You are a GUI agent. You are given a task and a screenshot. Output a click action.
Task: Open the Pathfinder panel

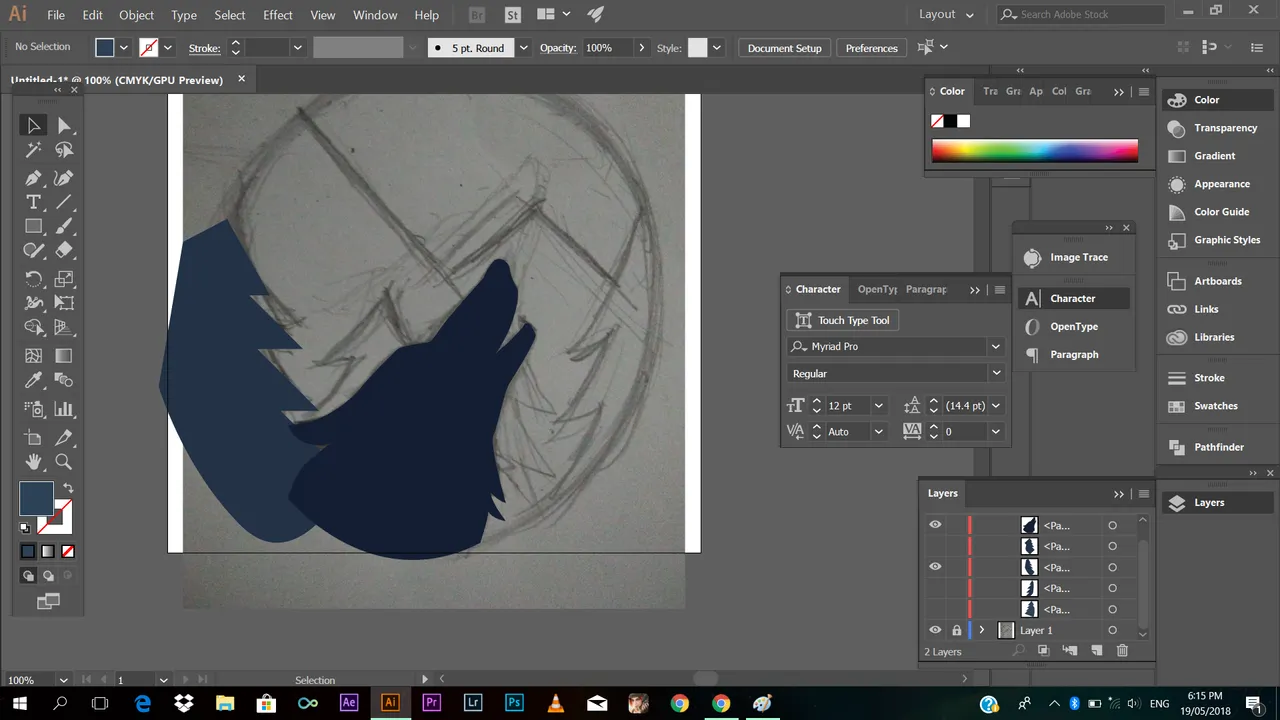tap(1218, 447)
